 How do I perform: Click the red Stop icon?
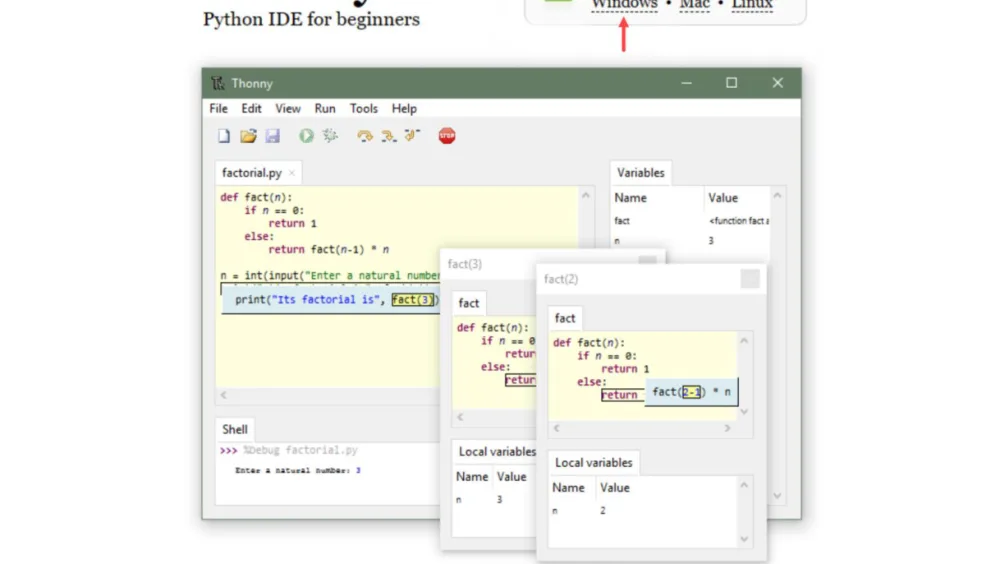pos(447,135)
